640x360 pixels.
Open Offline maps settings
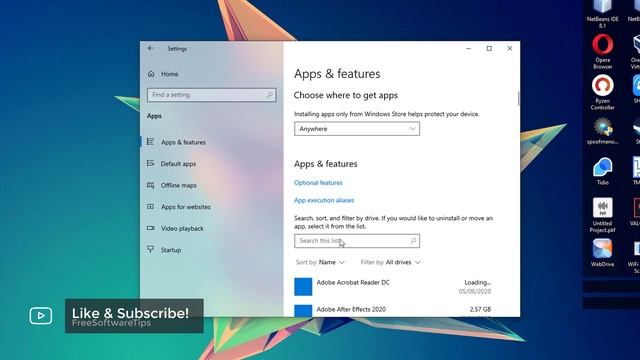pyautogui.click(x=178, y=185)
